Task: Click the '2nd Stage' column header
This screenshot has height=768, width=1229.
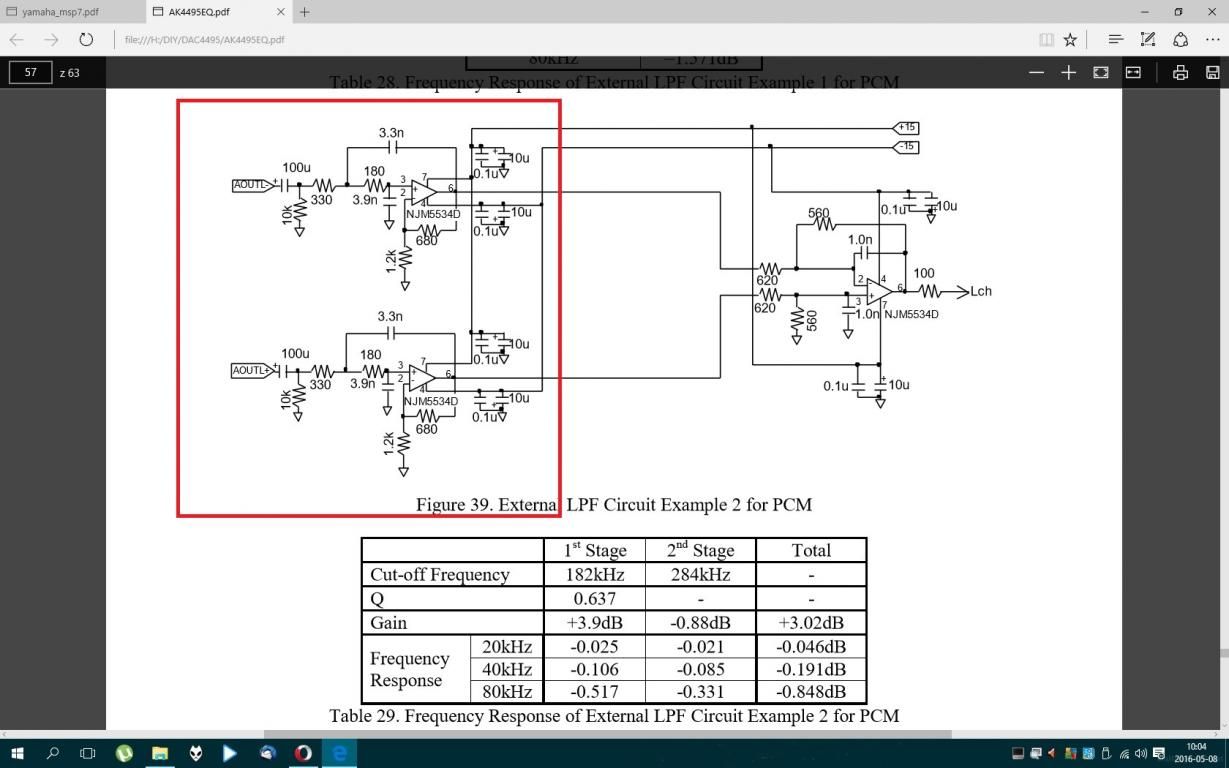Action: pyautogui.click(x=700, y=549)
